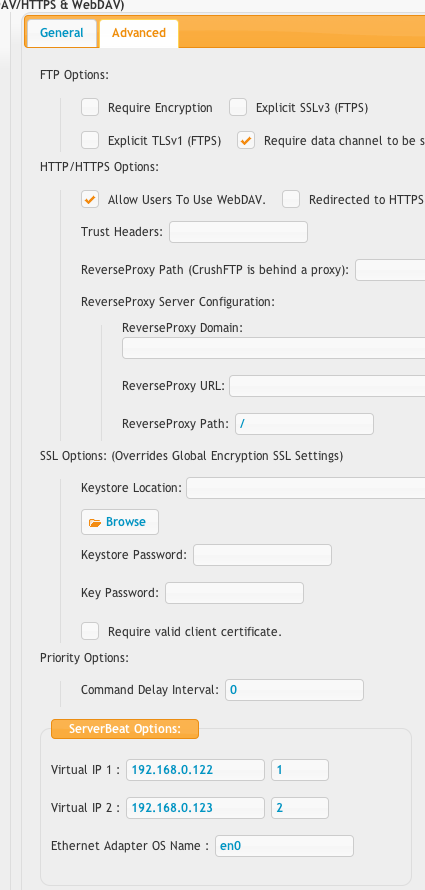Click the Command Delay Interval field
Image resolution: width=425 pixels, height=890 pixels.
pyautogui.click(x=294, y=690)
